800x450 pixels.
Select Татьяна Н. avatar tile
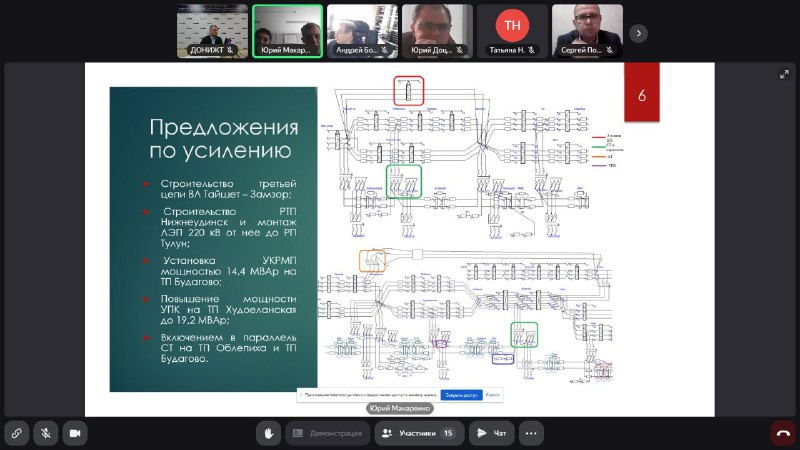(x=512, y=31)
